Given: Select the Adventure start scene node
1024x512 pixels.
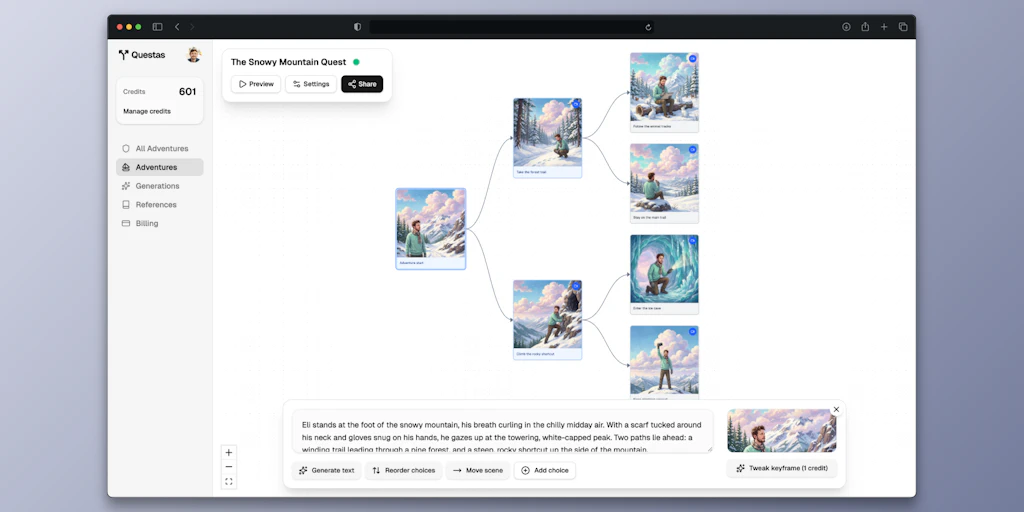Looking at the screenshot, I should (430, 228).
